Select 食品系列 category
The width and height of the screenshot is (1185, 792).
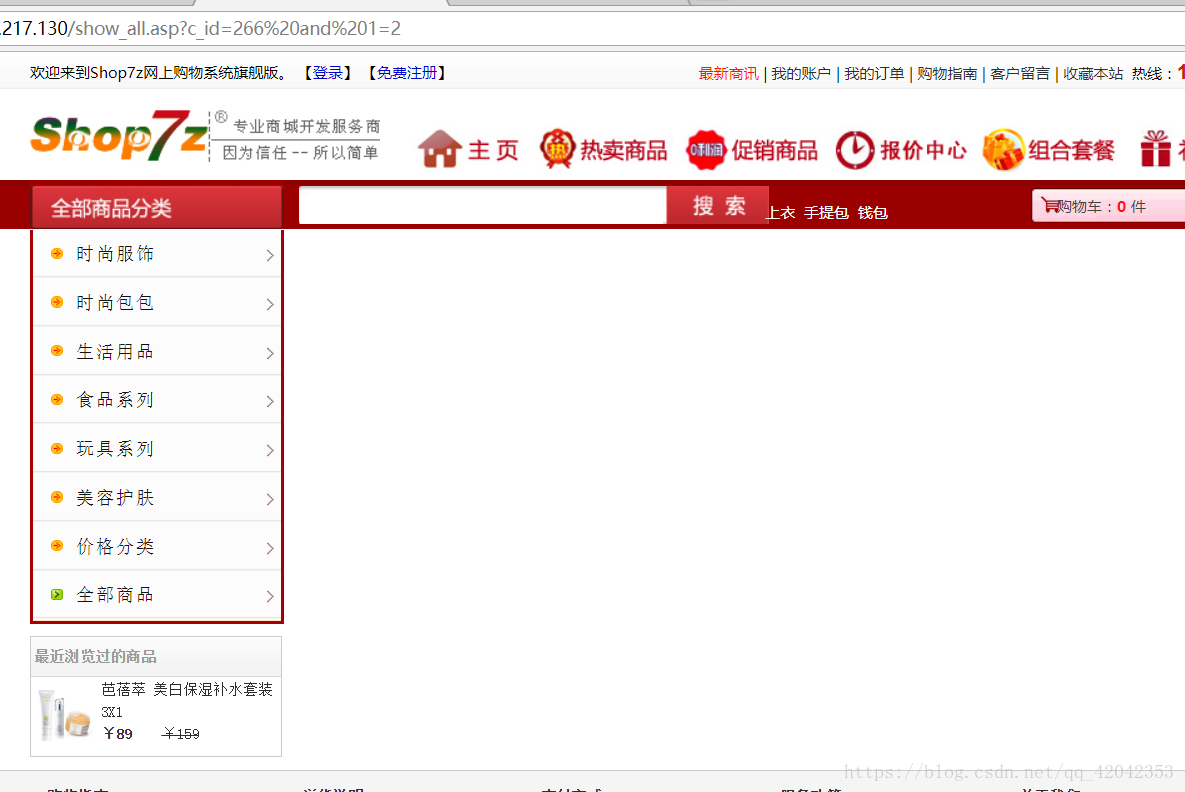tap(115, 400)
